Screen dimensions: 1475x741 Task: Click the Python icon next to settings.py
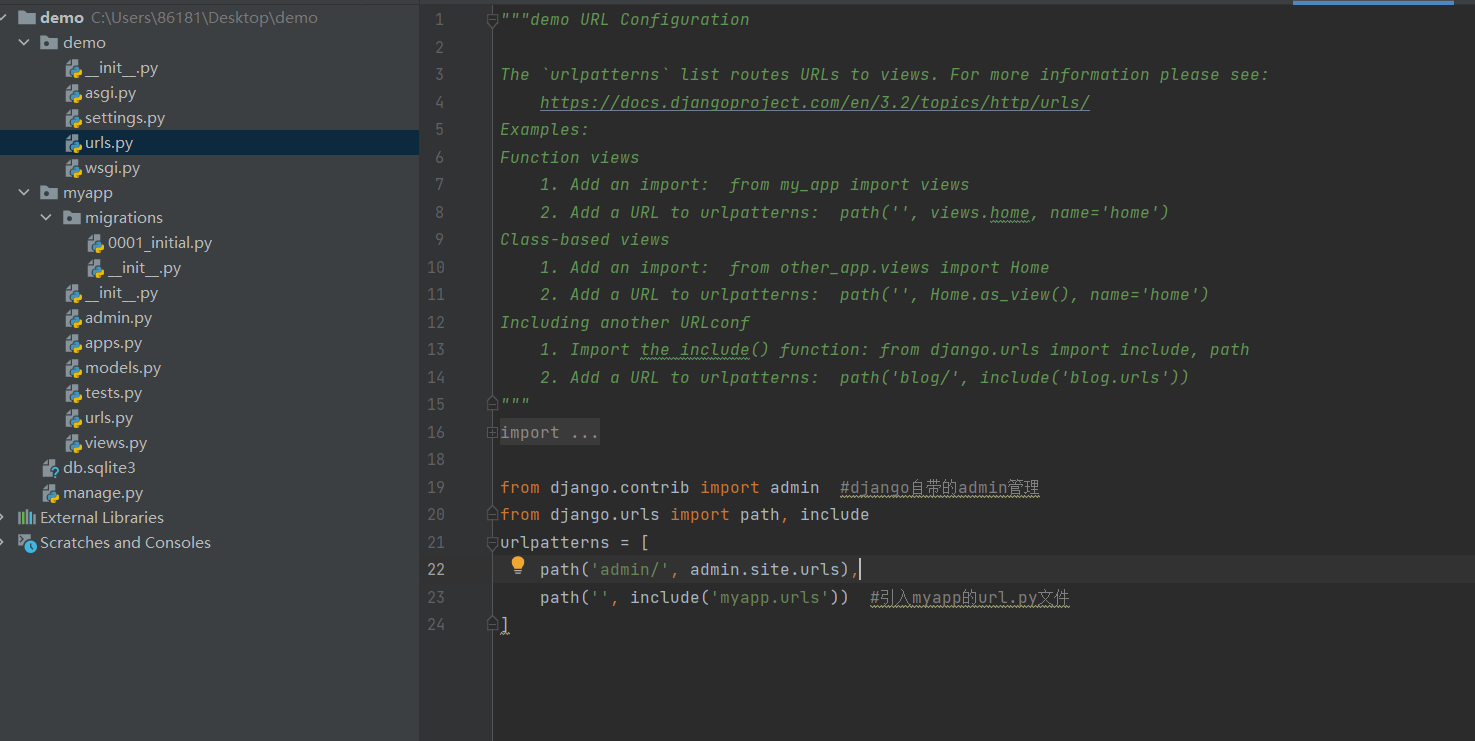[x=73, y=118]
